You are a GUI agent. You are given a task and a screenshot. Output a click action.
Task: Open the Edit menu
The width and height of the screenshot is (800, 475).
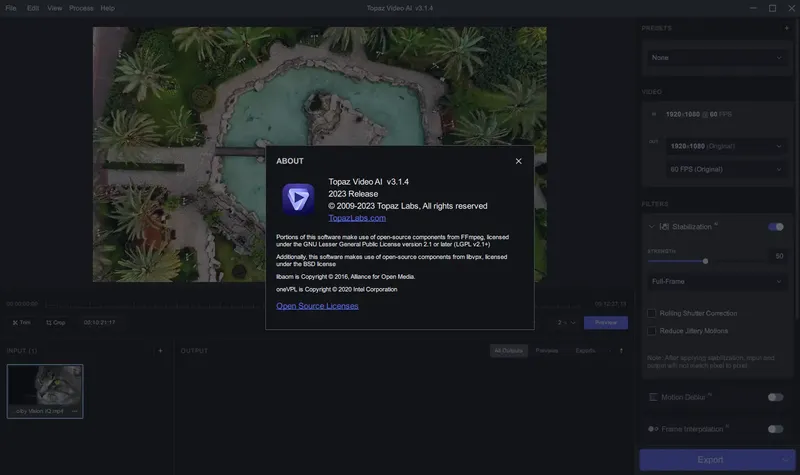(x=33, y=8)
